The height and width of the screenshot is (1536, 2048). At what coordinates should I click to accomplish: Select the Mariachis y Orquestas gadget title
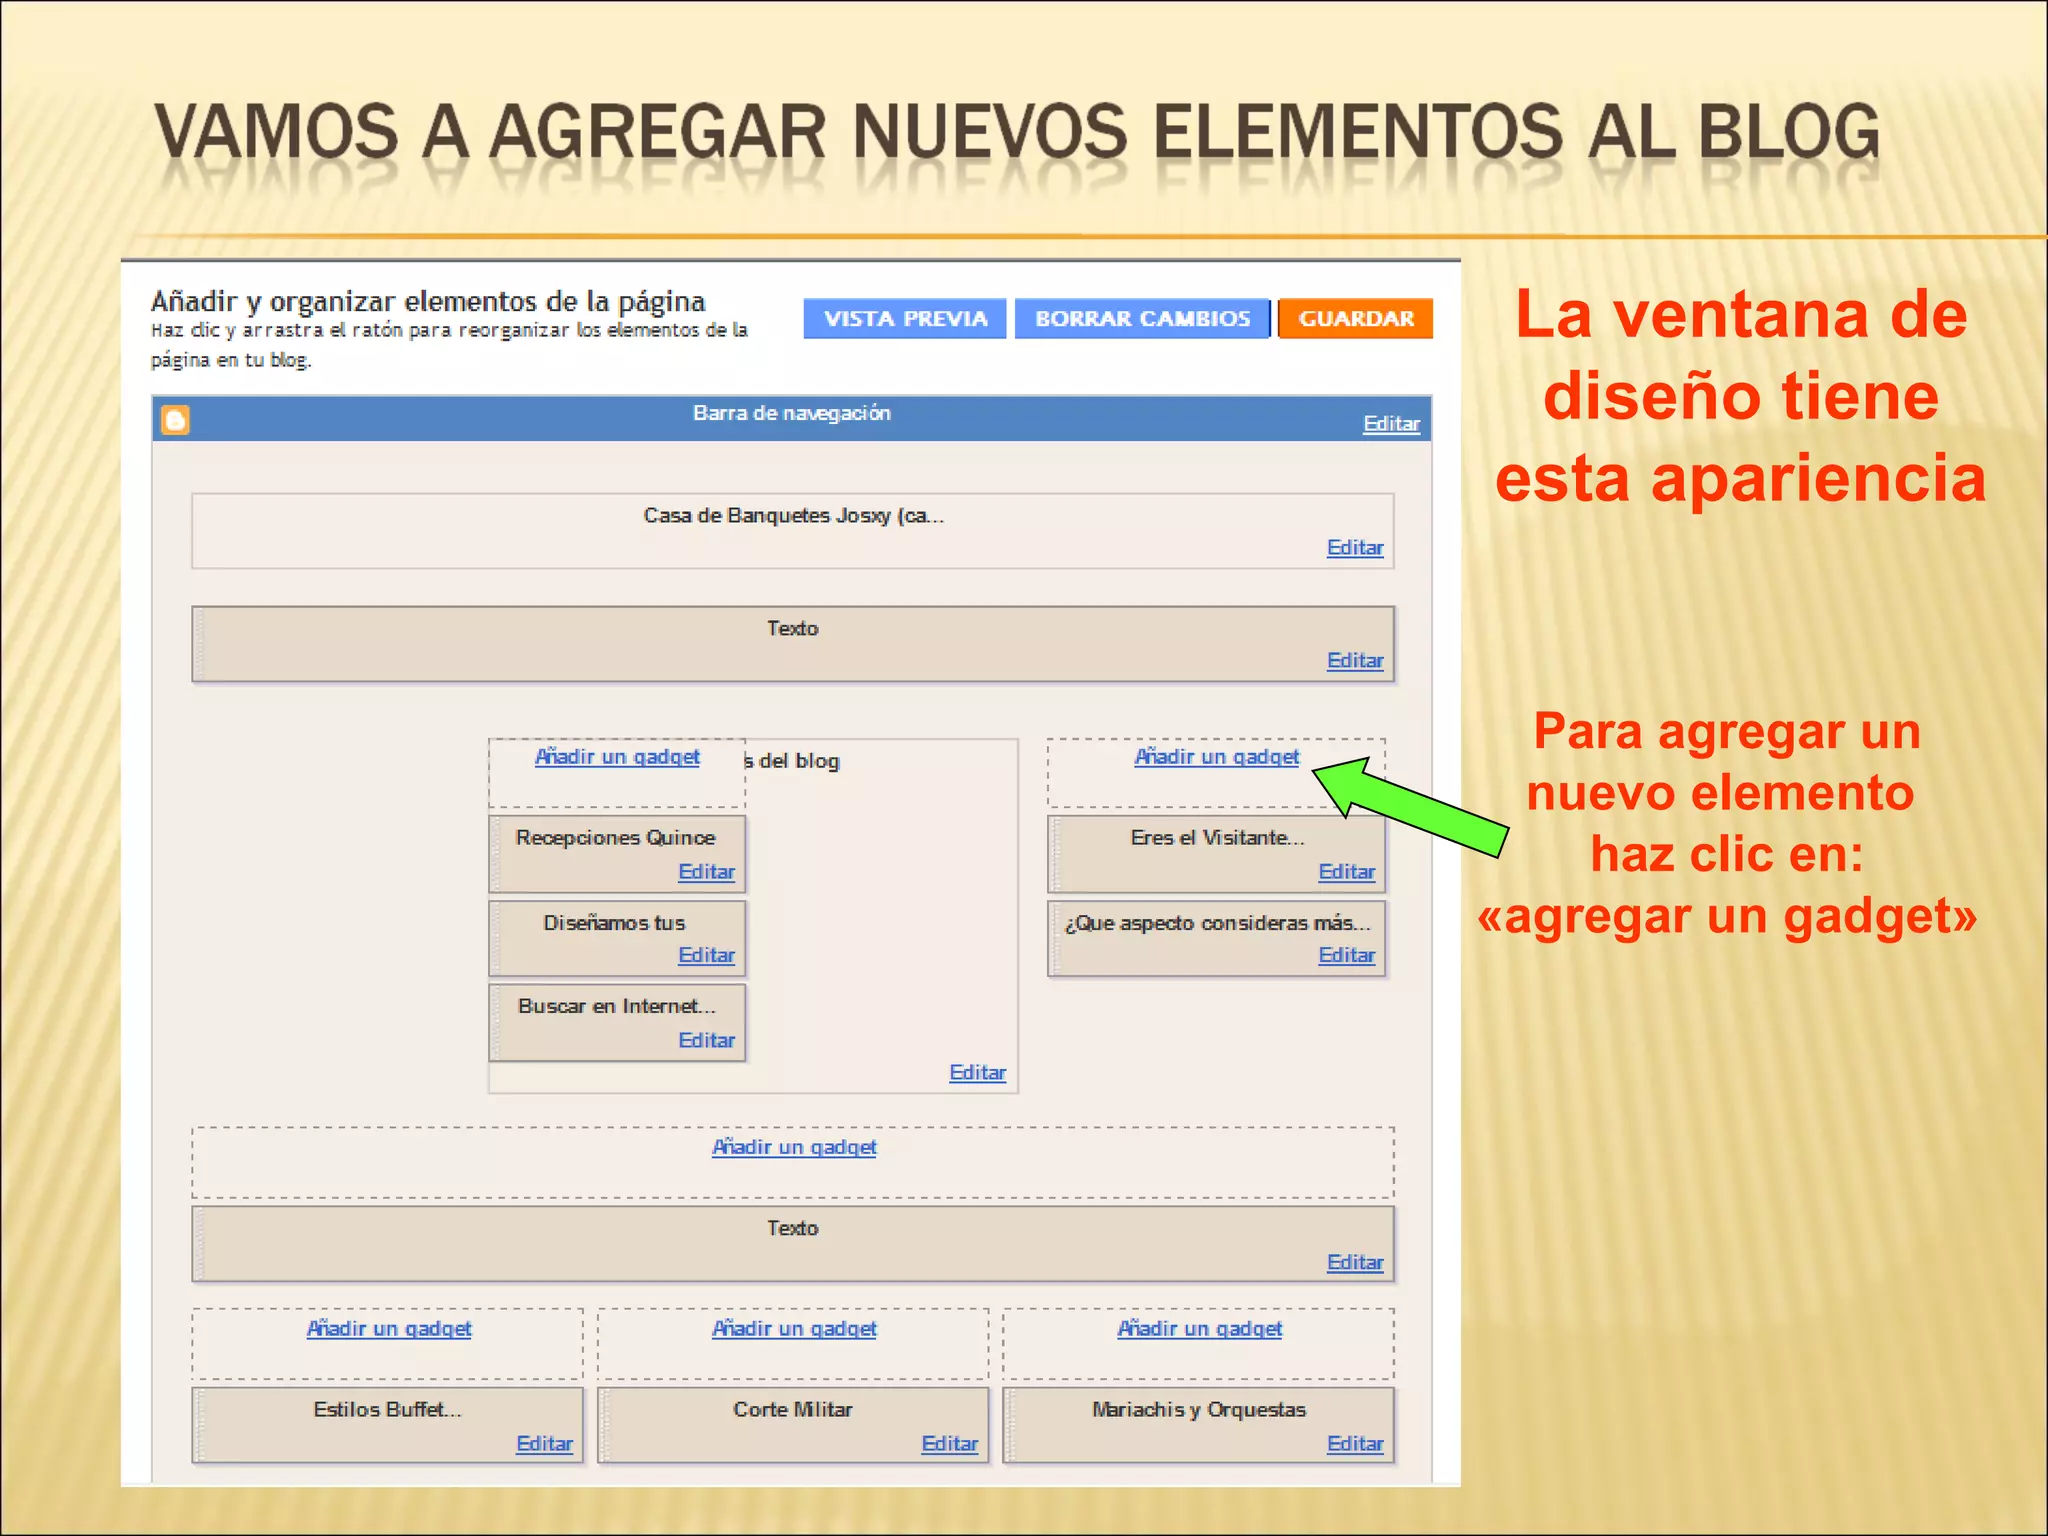[x=1199, y=1410]
